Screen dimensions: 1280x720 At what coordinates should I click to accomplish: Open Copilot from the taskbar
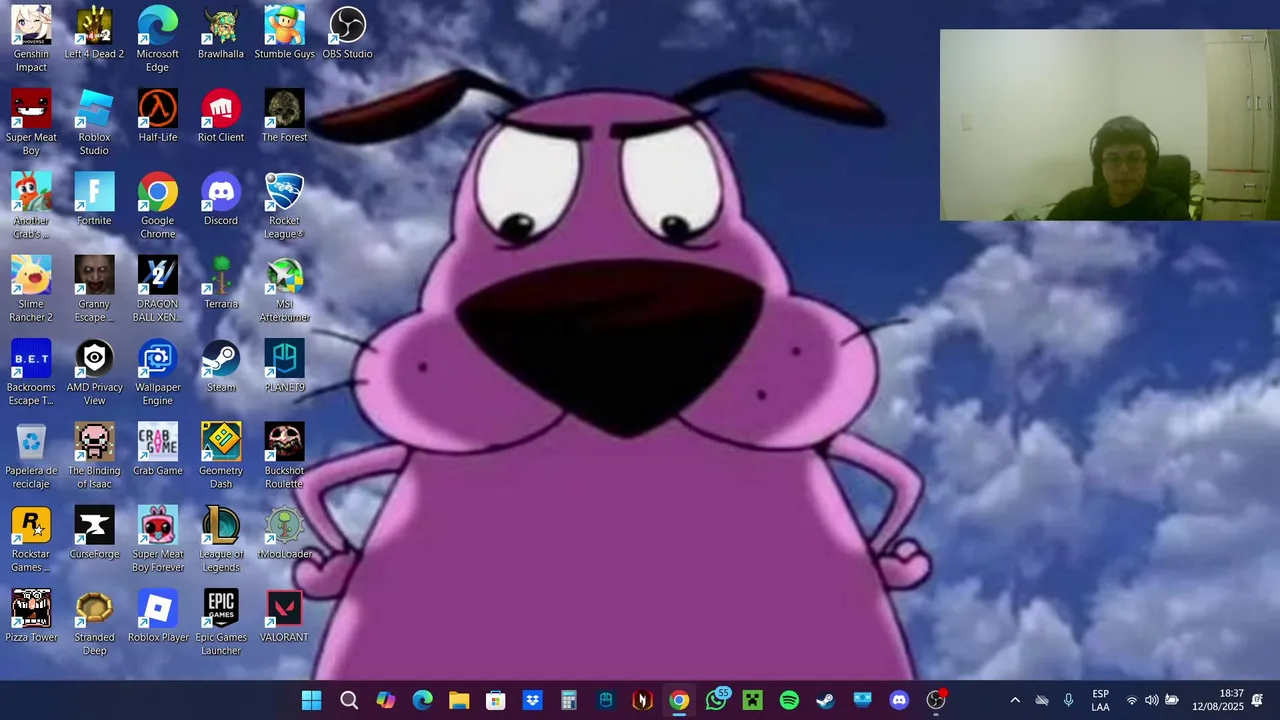[x=386, y=700]
